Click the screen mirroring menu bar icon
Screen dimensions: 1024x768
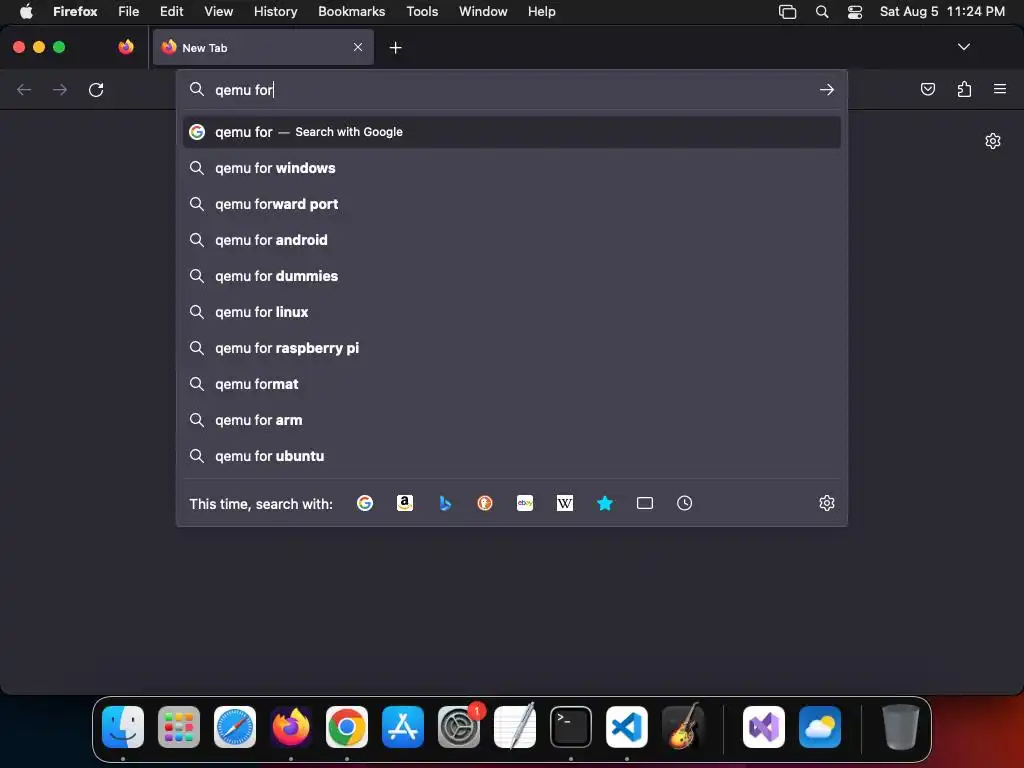(x=788, y=12)
